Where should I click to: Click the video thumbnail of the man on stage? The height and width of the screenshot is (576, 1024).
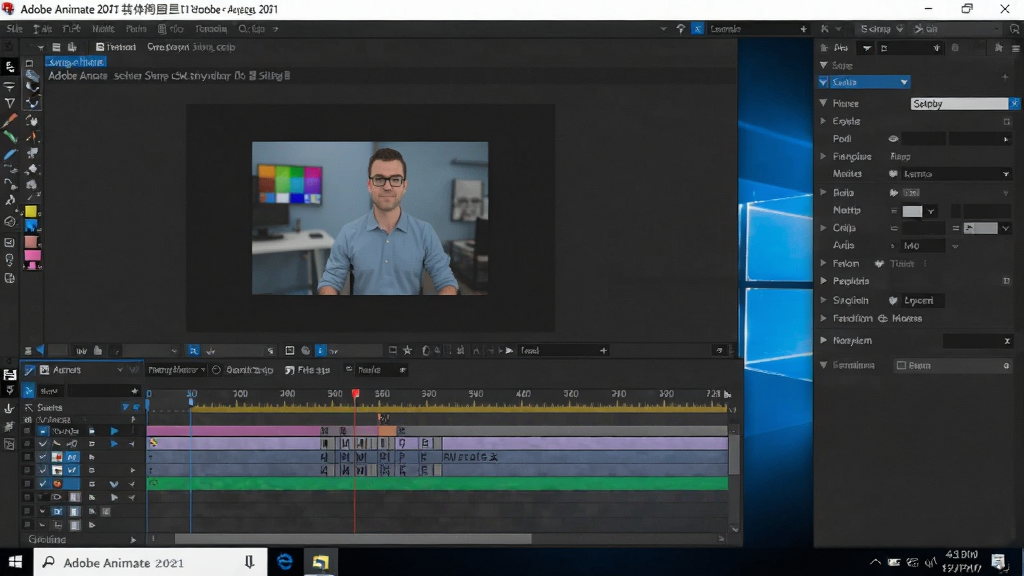[x=370, y=218]
